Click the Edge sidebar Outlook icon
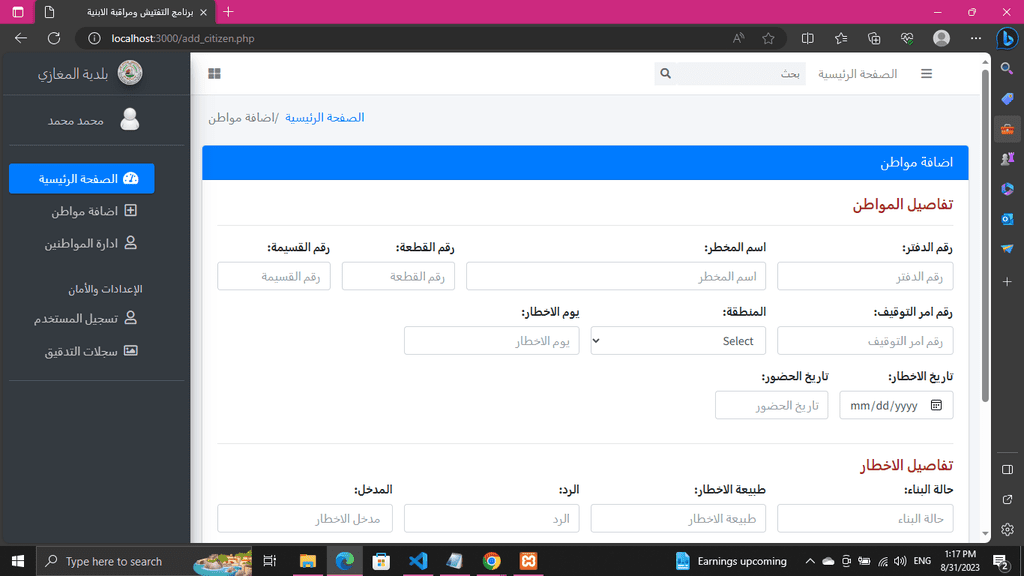 [x=1008, y=219]
